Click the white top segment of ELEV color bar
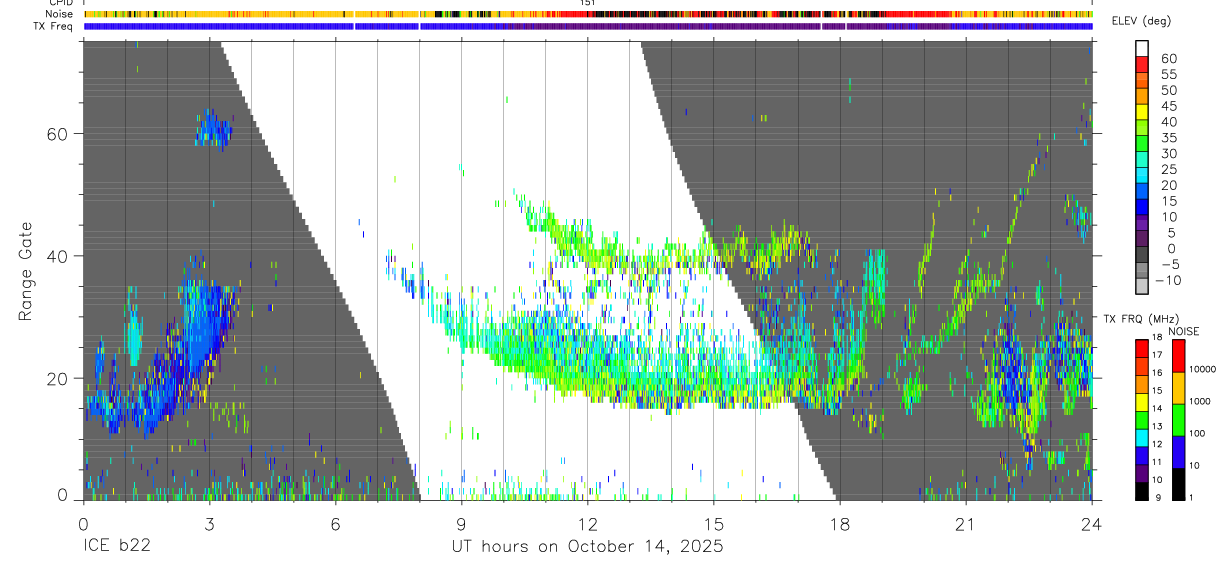The height and width of the screenshot is (567, 1228). pos(1142,47)
